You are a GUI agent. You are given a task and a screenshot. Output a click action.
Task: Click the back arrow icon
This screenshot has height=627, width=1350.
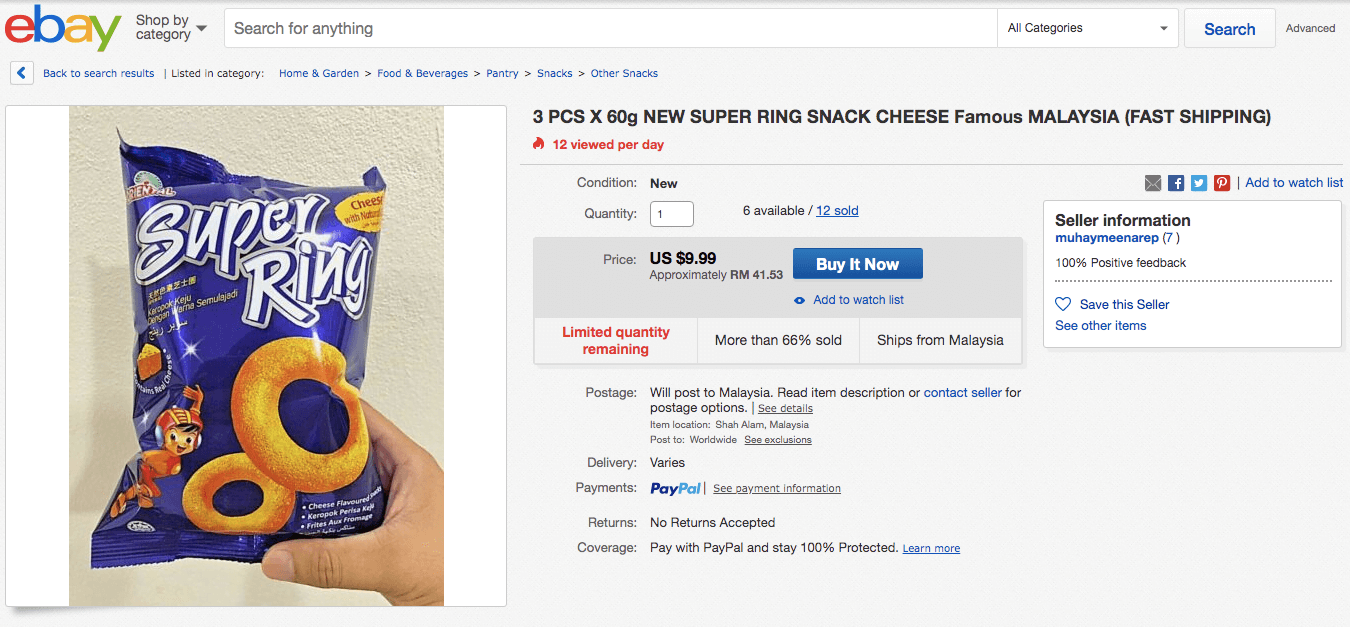pyautogui.click(x=22, y=73)
